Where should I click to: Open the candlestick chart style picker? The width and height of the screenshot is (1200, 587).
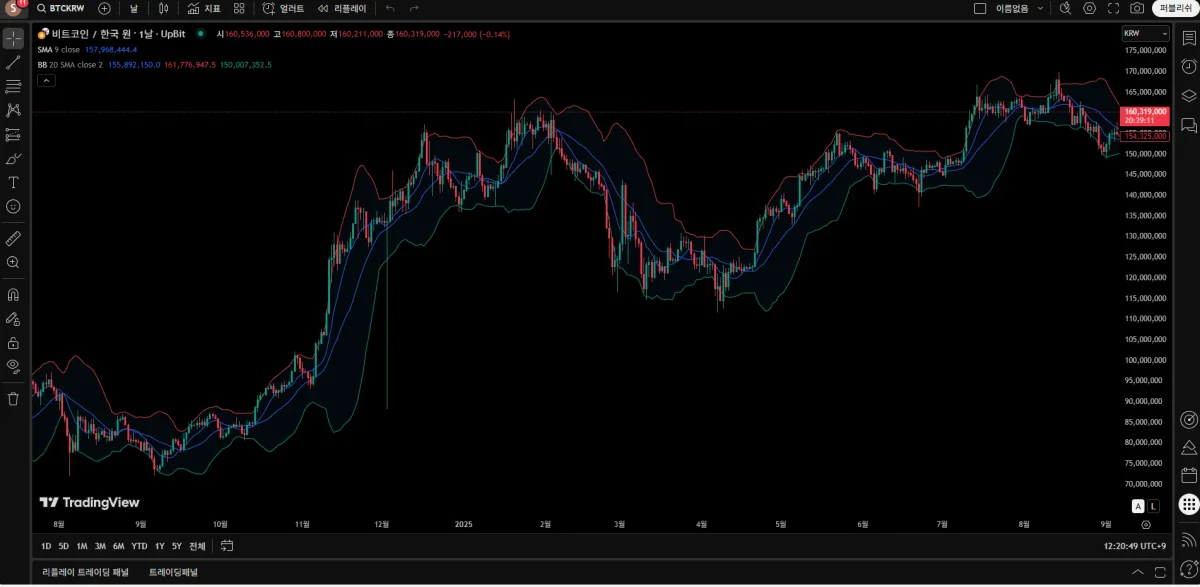coord(163,8)
